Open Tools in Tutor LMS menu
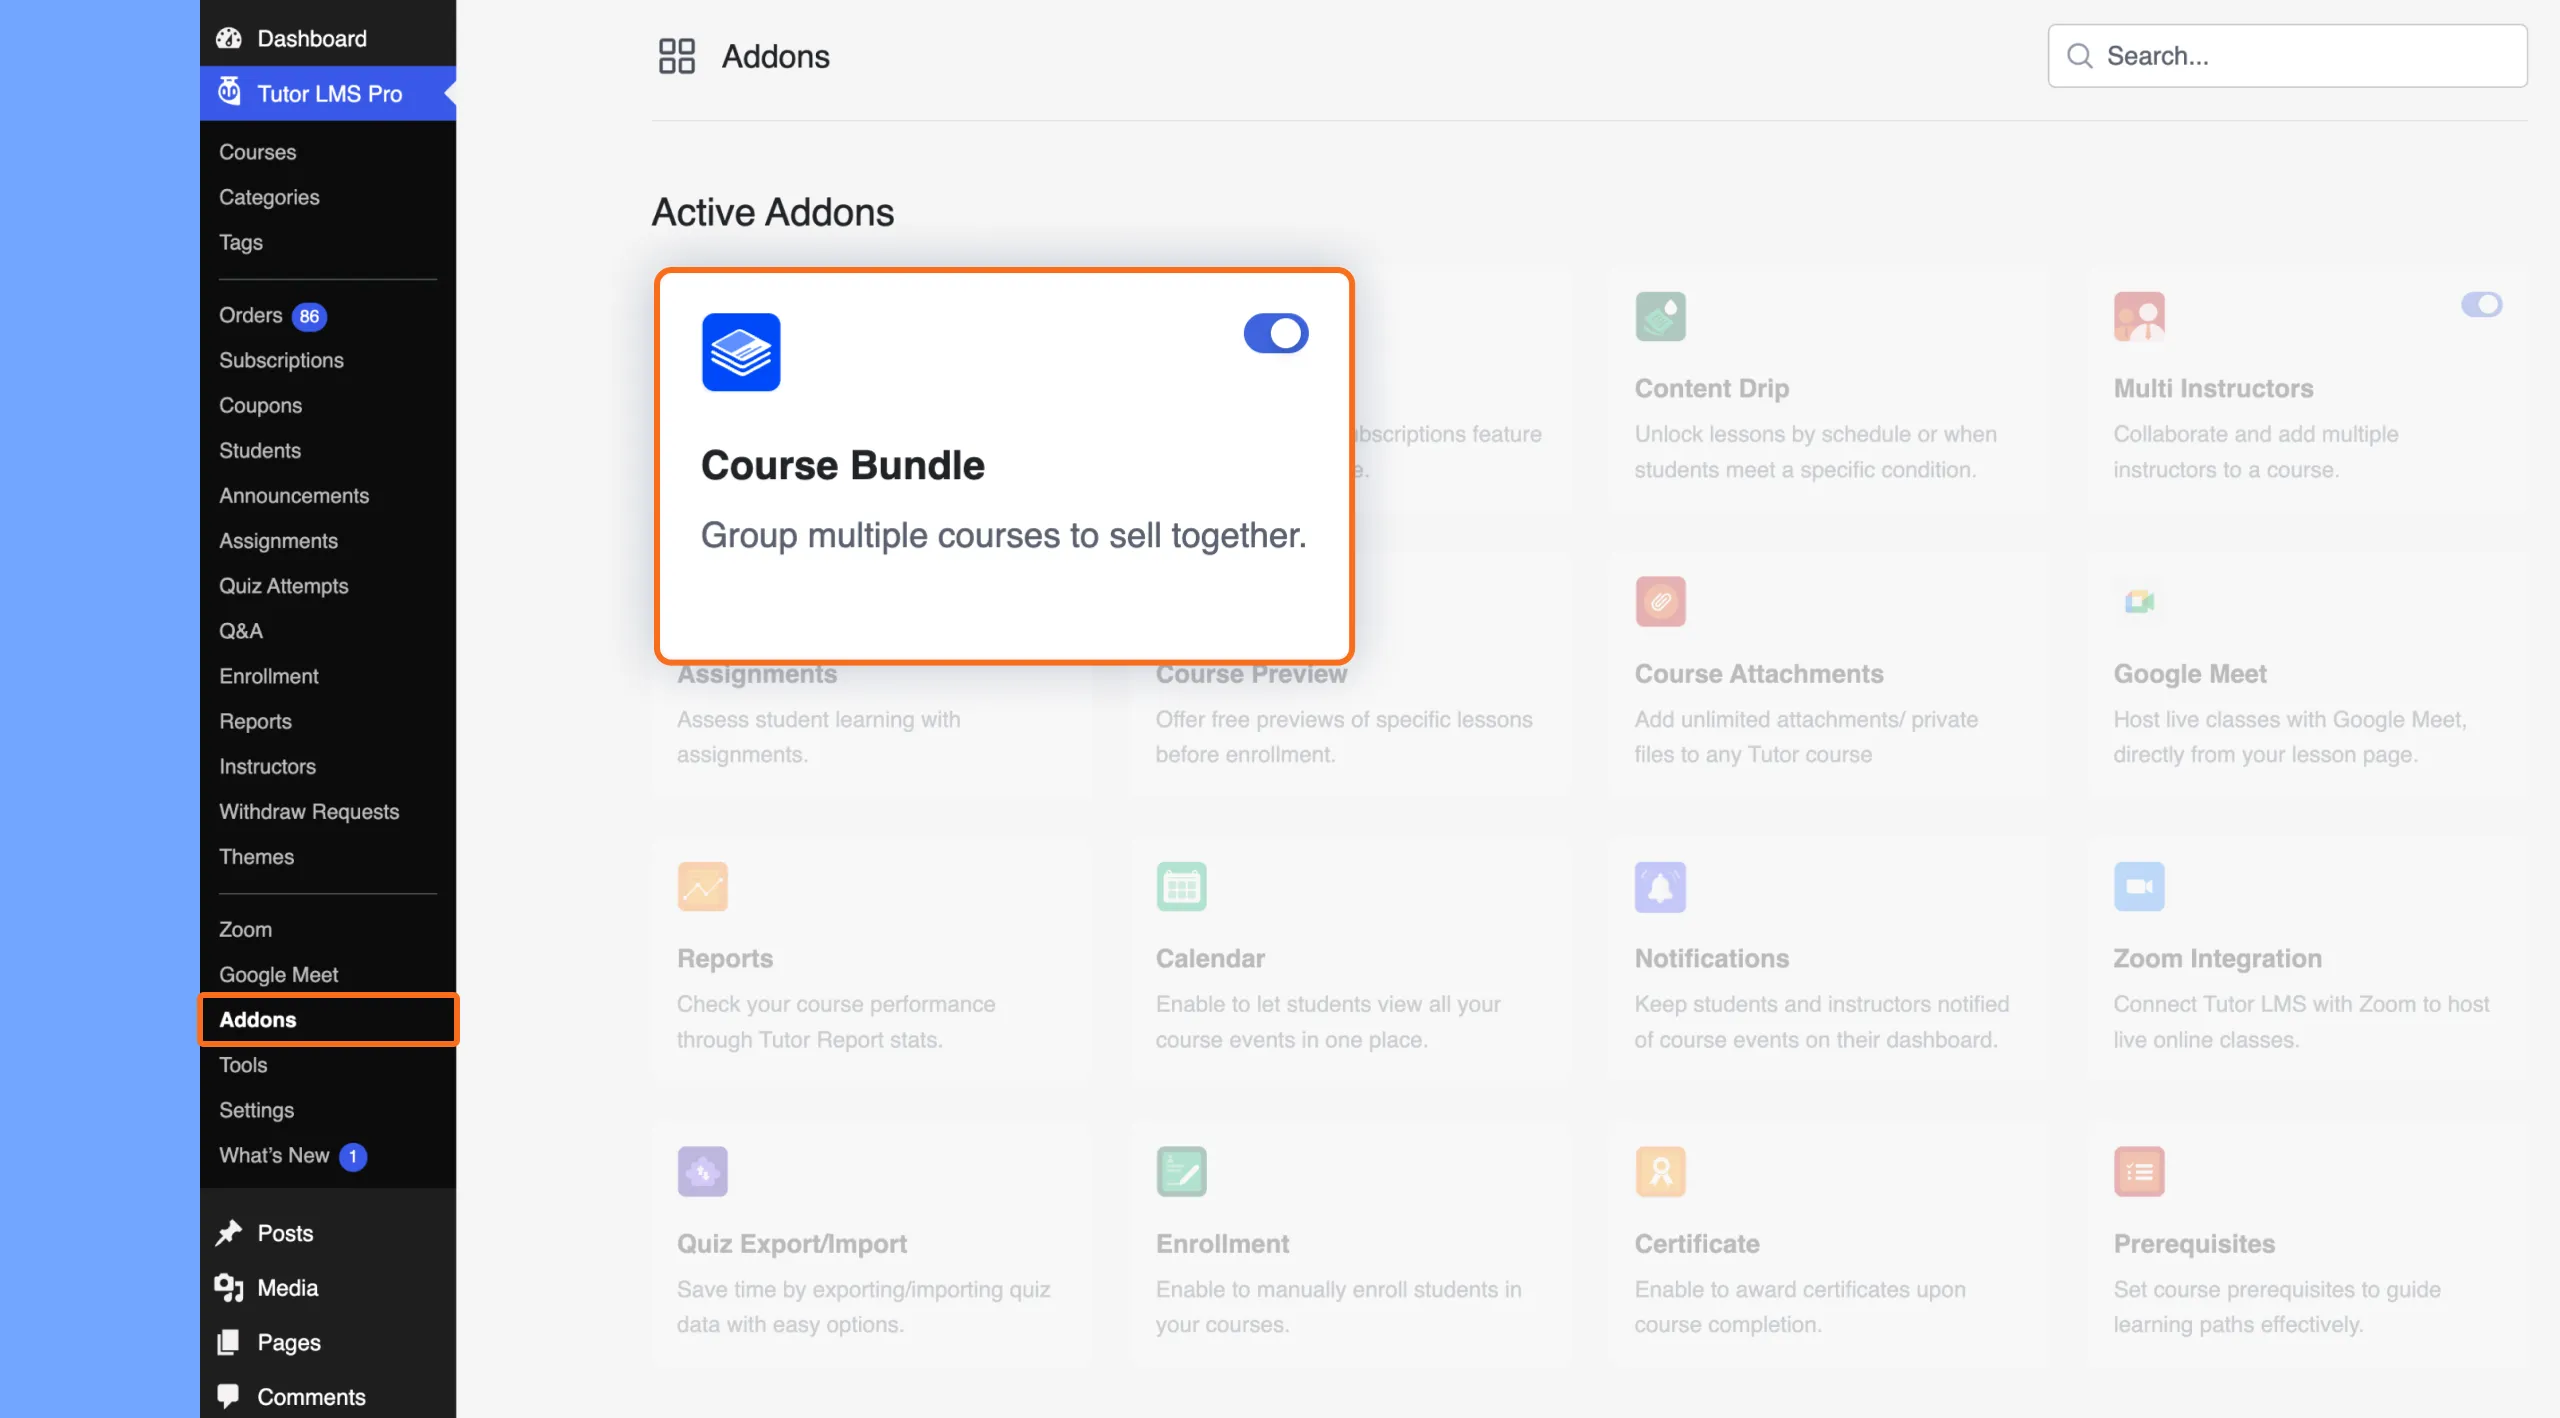This screenshot has width=2560, height=1418. pyautogui.click(x=243, y=1064)
